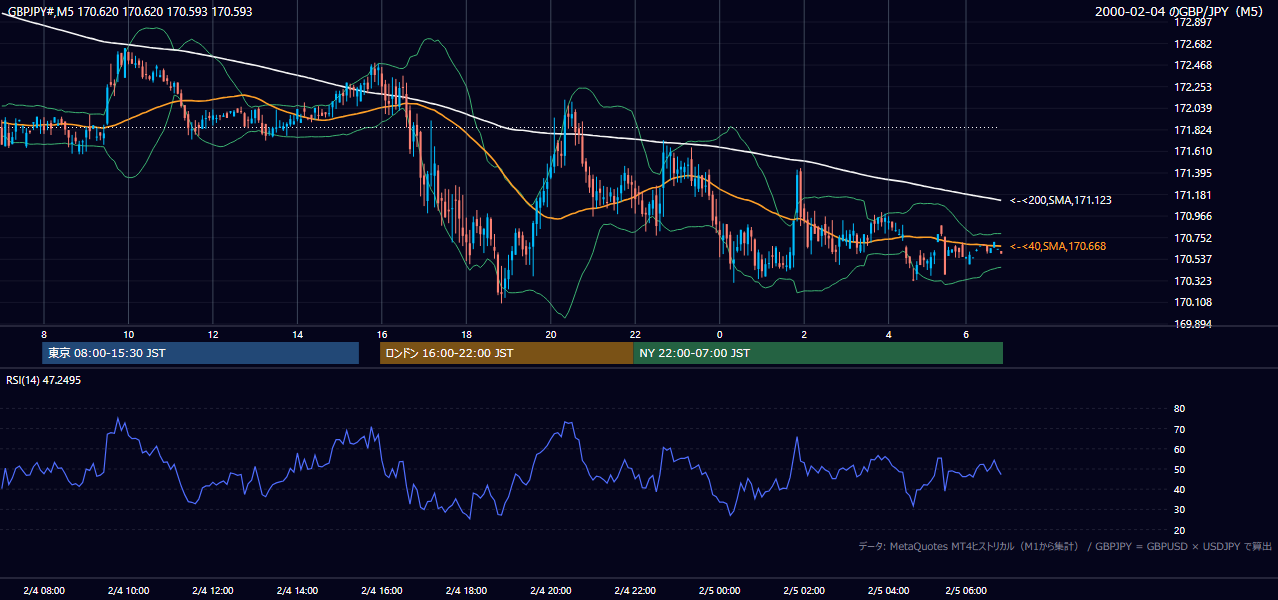Image resolution: width=1278 pixels, height=600 pixels.
Task: Select the 200 SMA label 171.123
Action: 1060,200
